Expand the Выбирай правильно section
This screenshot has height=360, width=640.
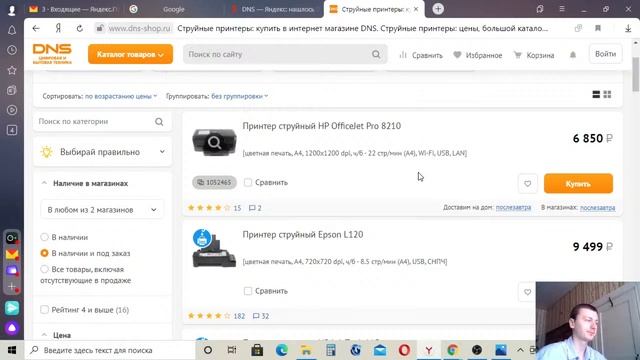click(102, 152)
